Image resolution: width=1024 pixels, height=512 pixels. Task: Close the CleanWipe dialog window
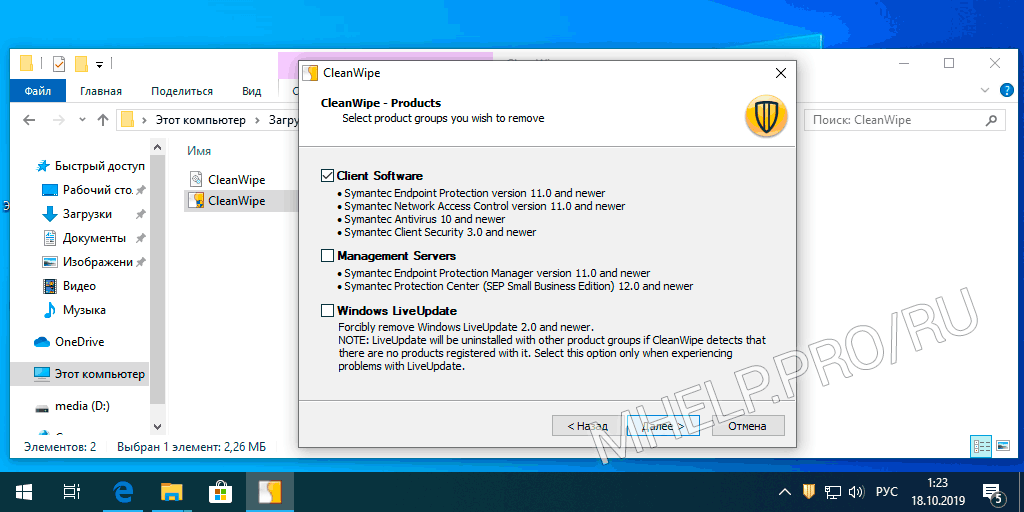pos(780,73)
